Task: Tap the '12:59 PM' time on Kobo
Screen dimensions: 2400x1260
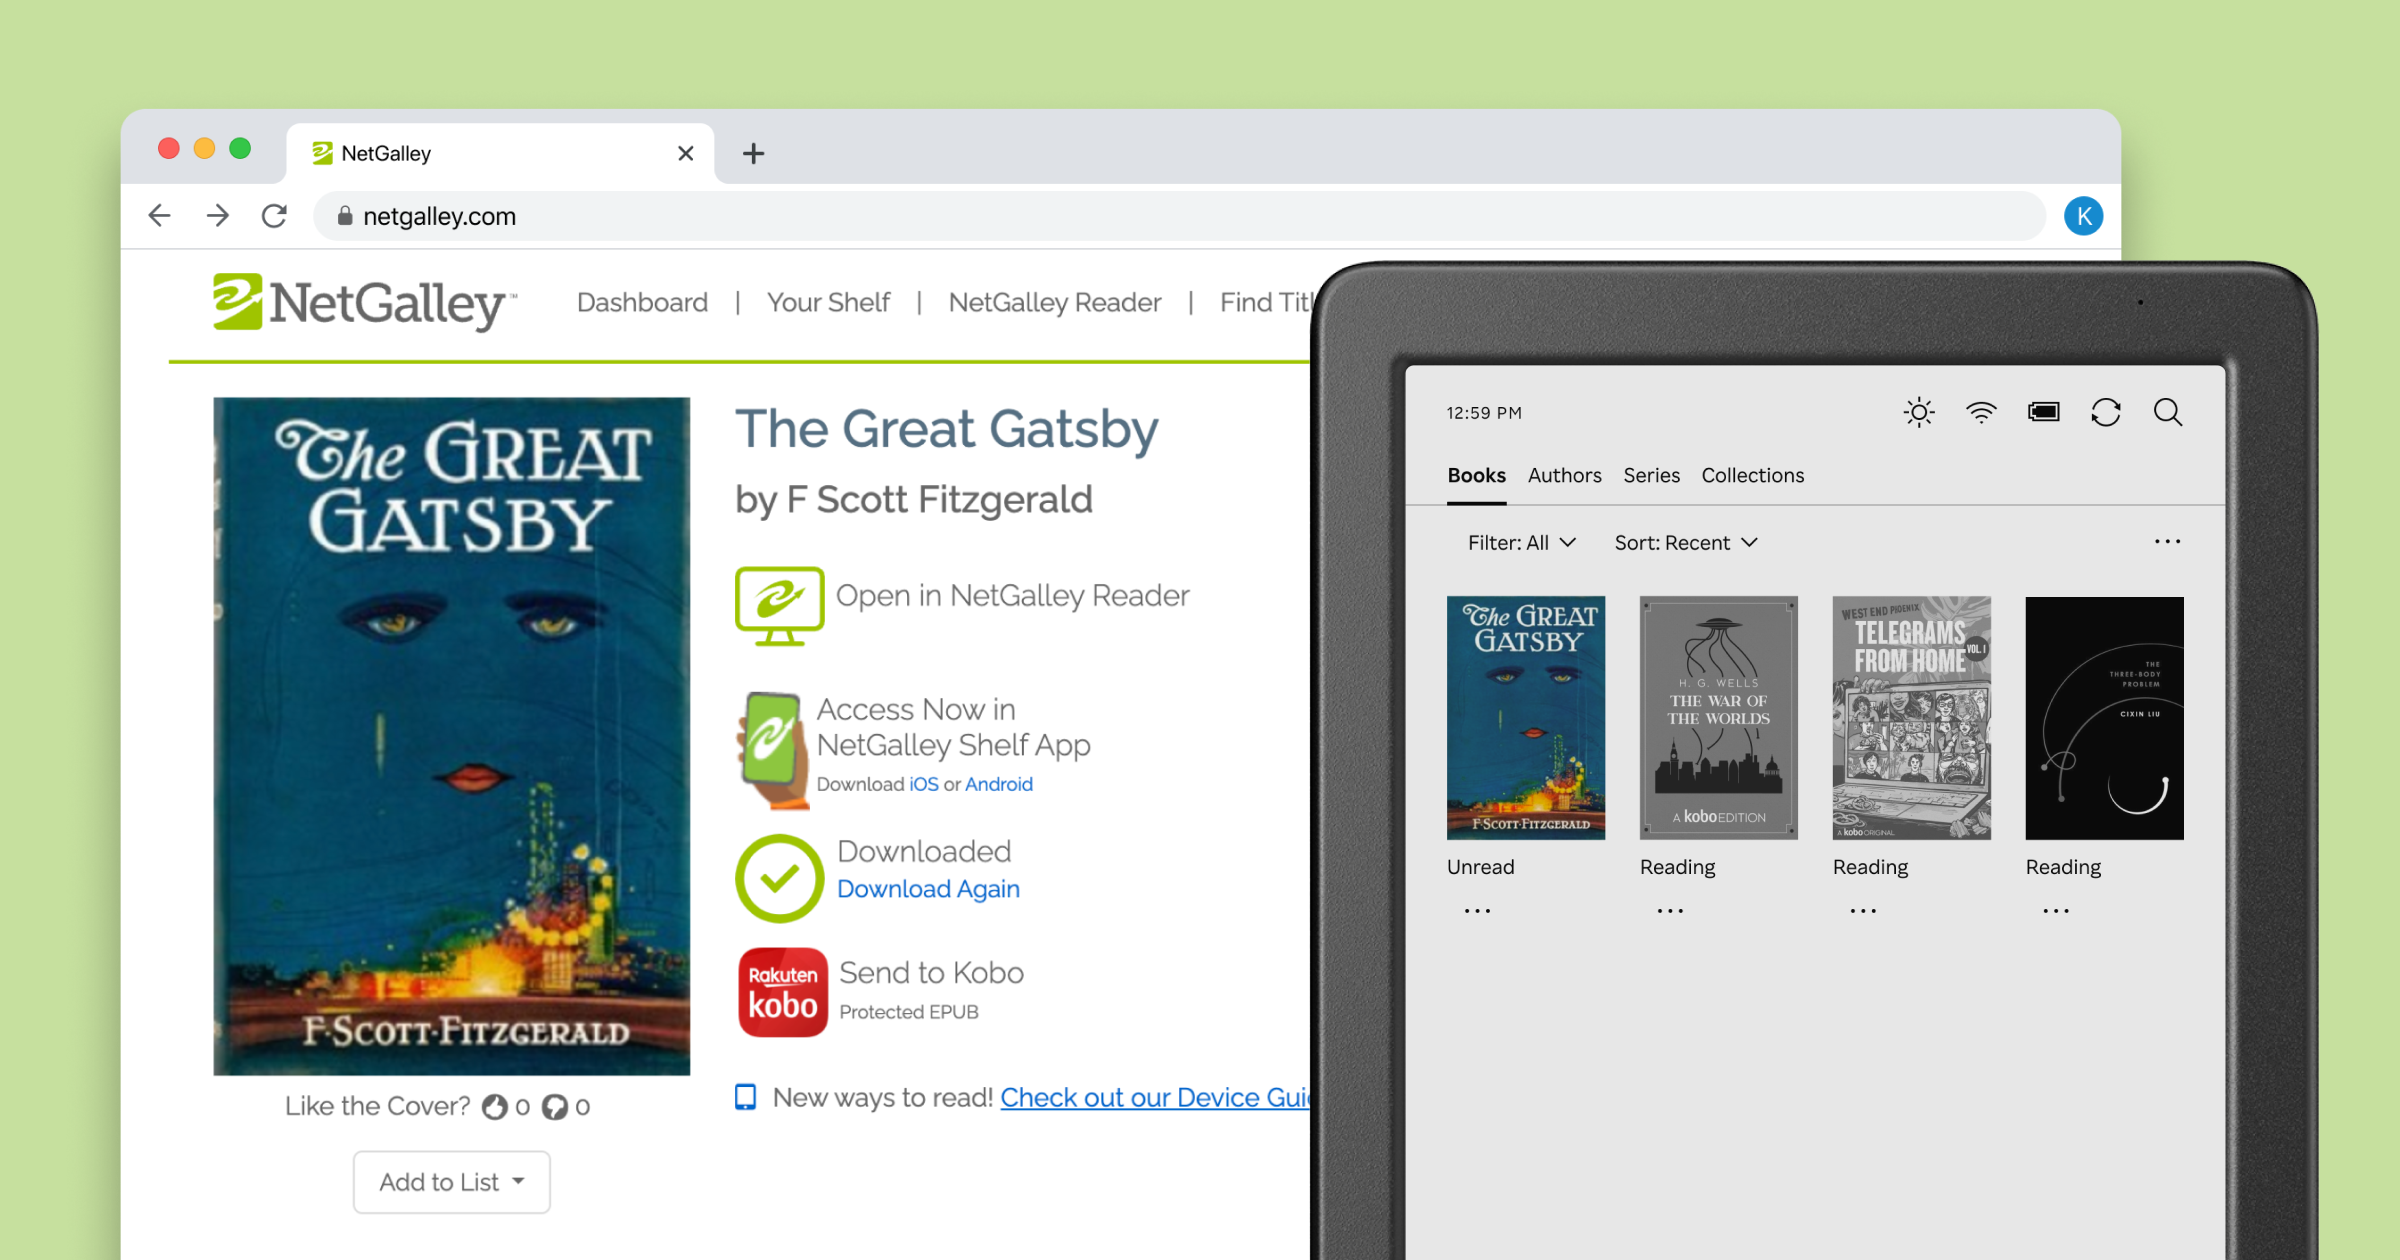Action: pos(1484,413)
